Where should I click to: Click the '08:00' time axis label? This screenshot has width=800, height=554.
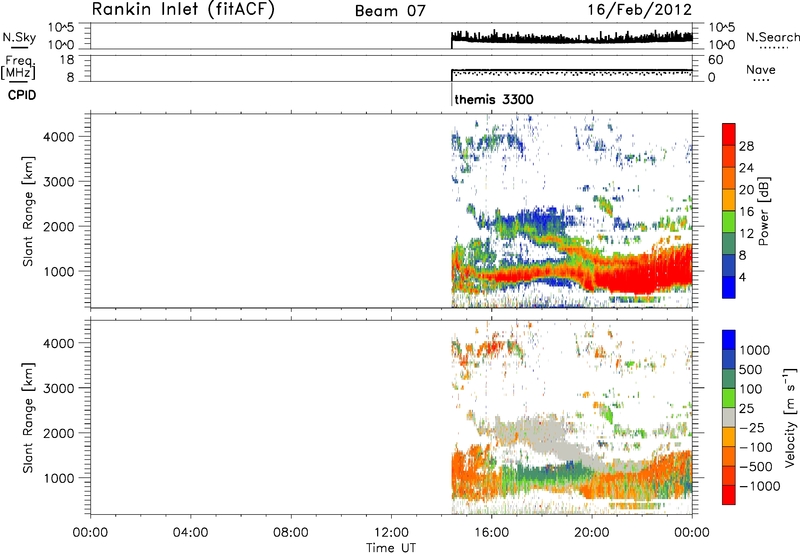291,533
